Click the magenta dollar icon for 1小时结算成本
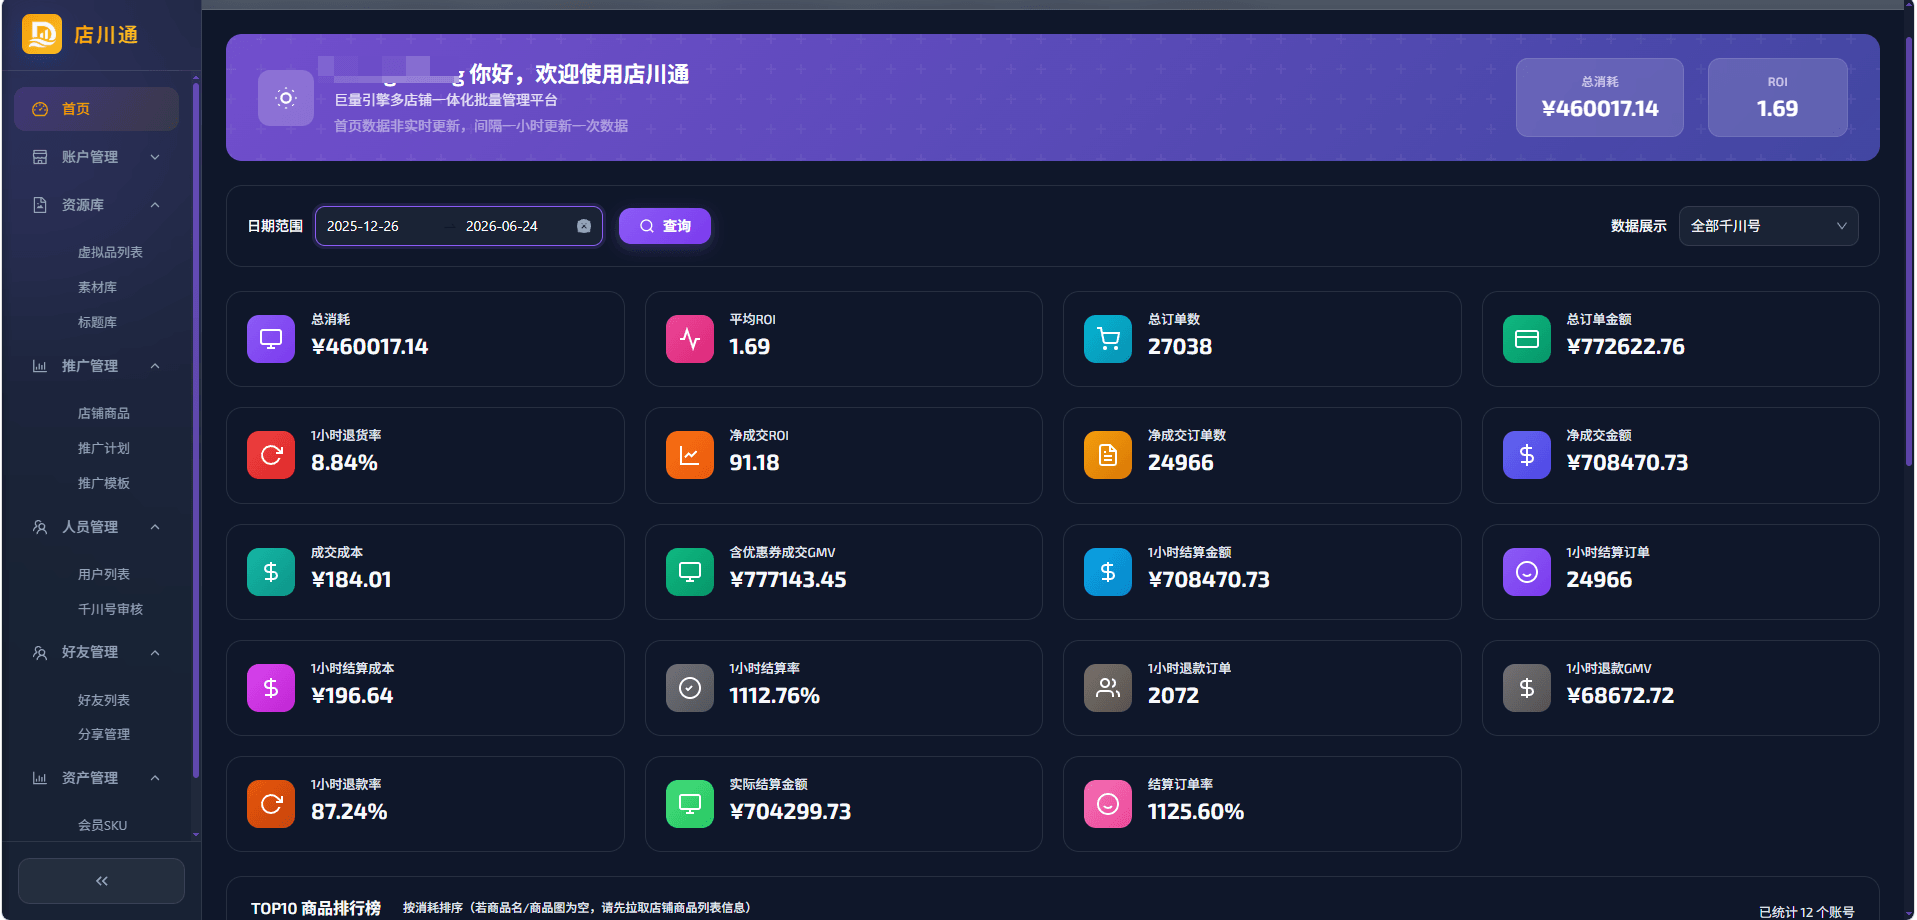 271,688
